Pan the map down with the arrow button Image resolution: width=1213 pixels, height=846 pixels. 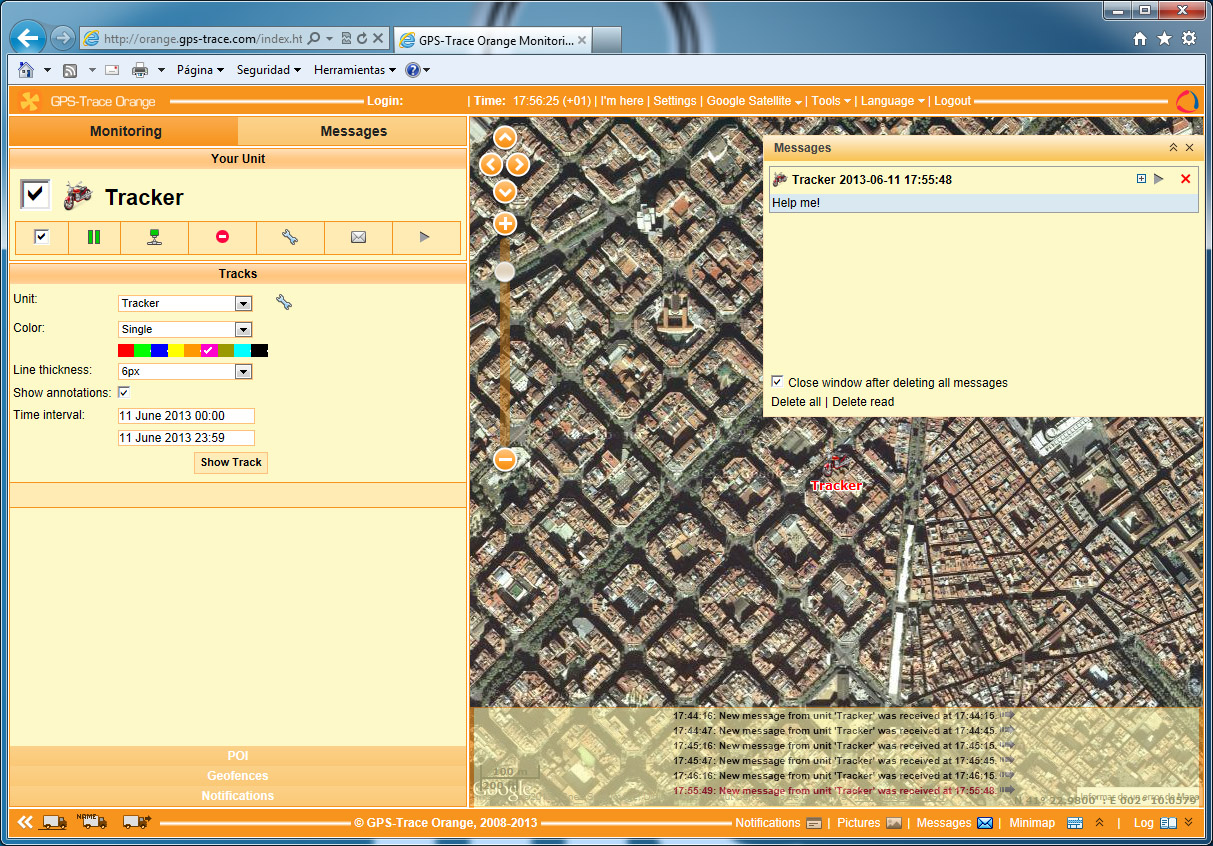[505, 190]
